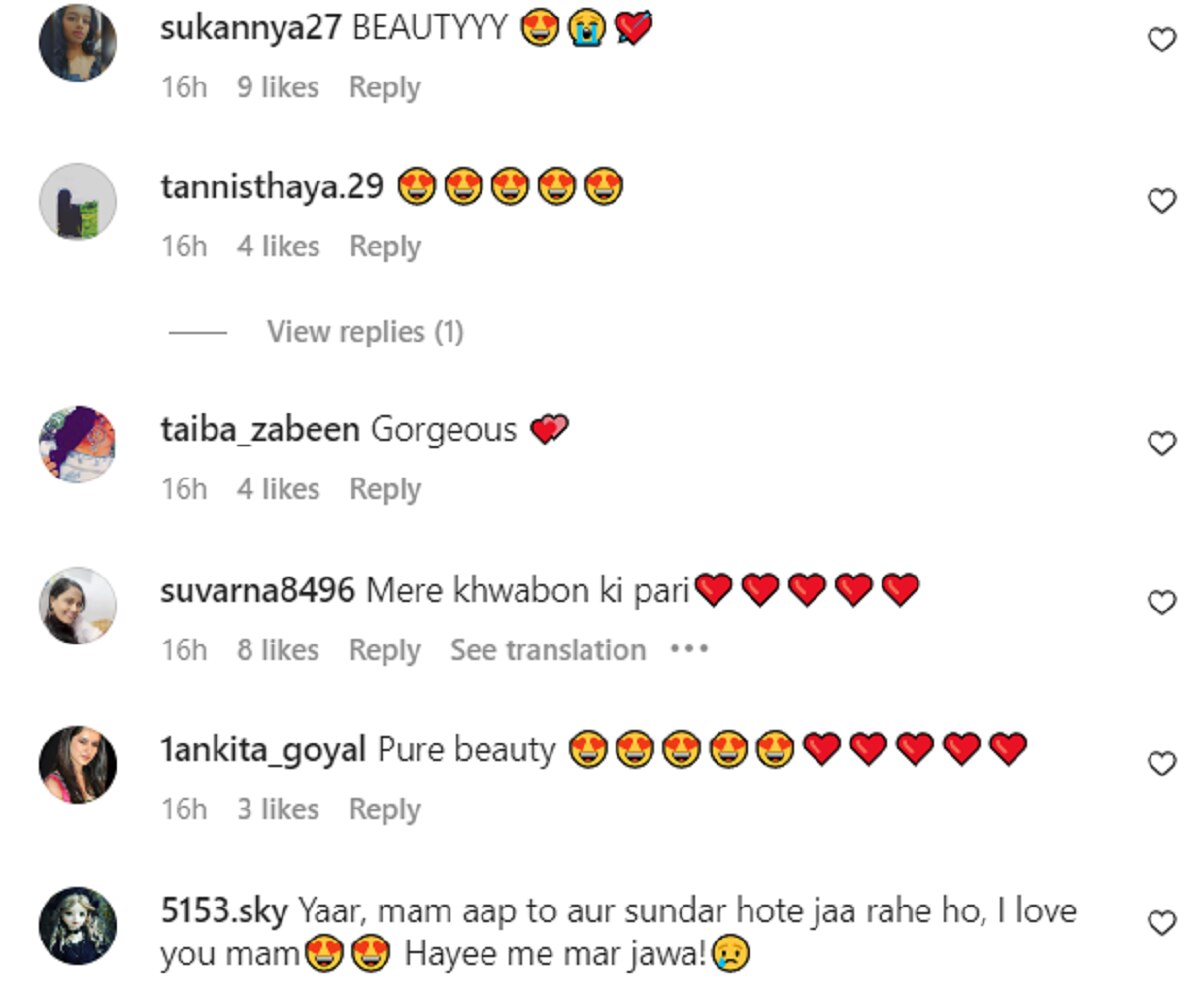Open sukannya27's profile picture
This screenshot has width=1200, height=990.
point(78,42)
